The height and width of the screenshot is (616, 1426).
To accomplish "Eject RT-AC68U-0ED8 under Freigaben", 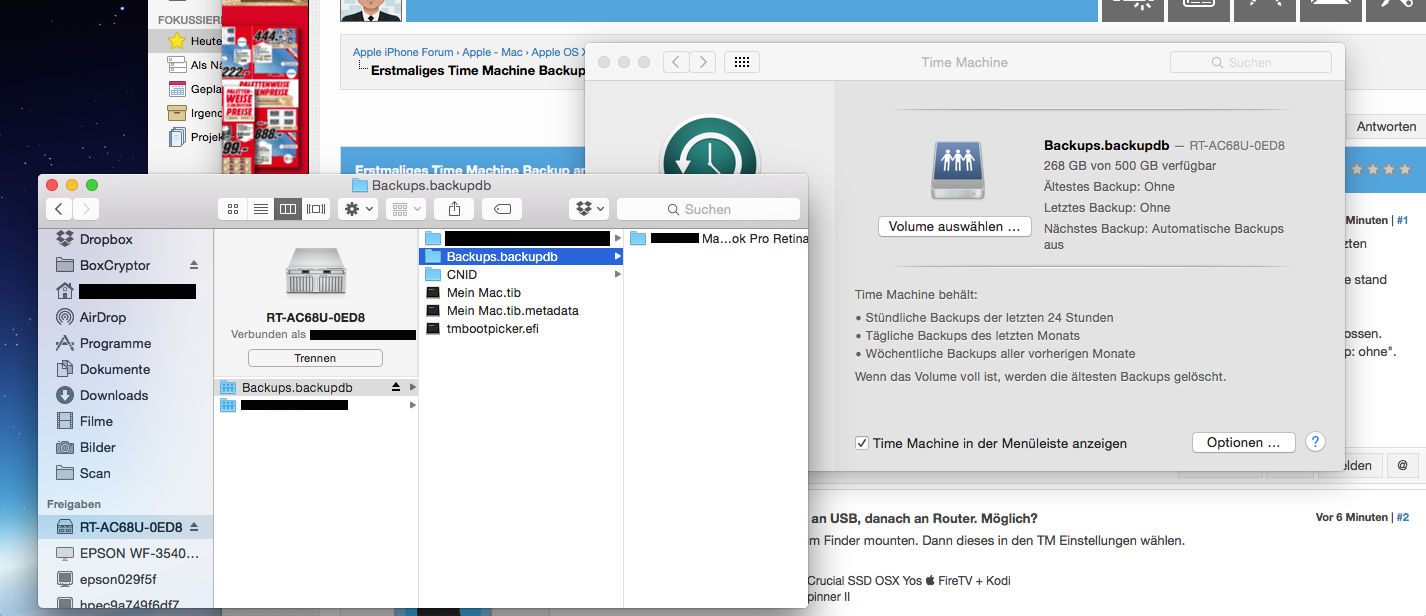I will [194, 527].
